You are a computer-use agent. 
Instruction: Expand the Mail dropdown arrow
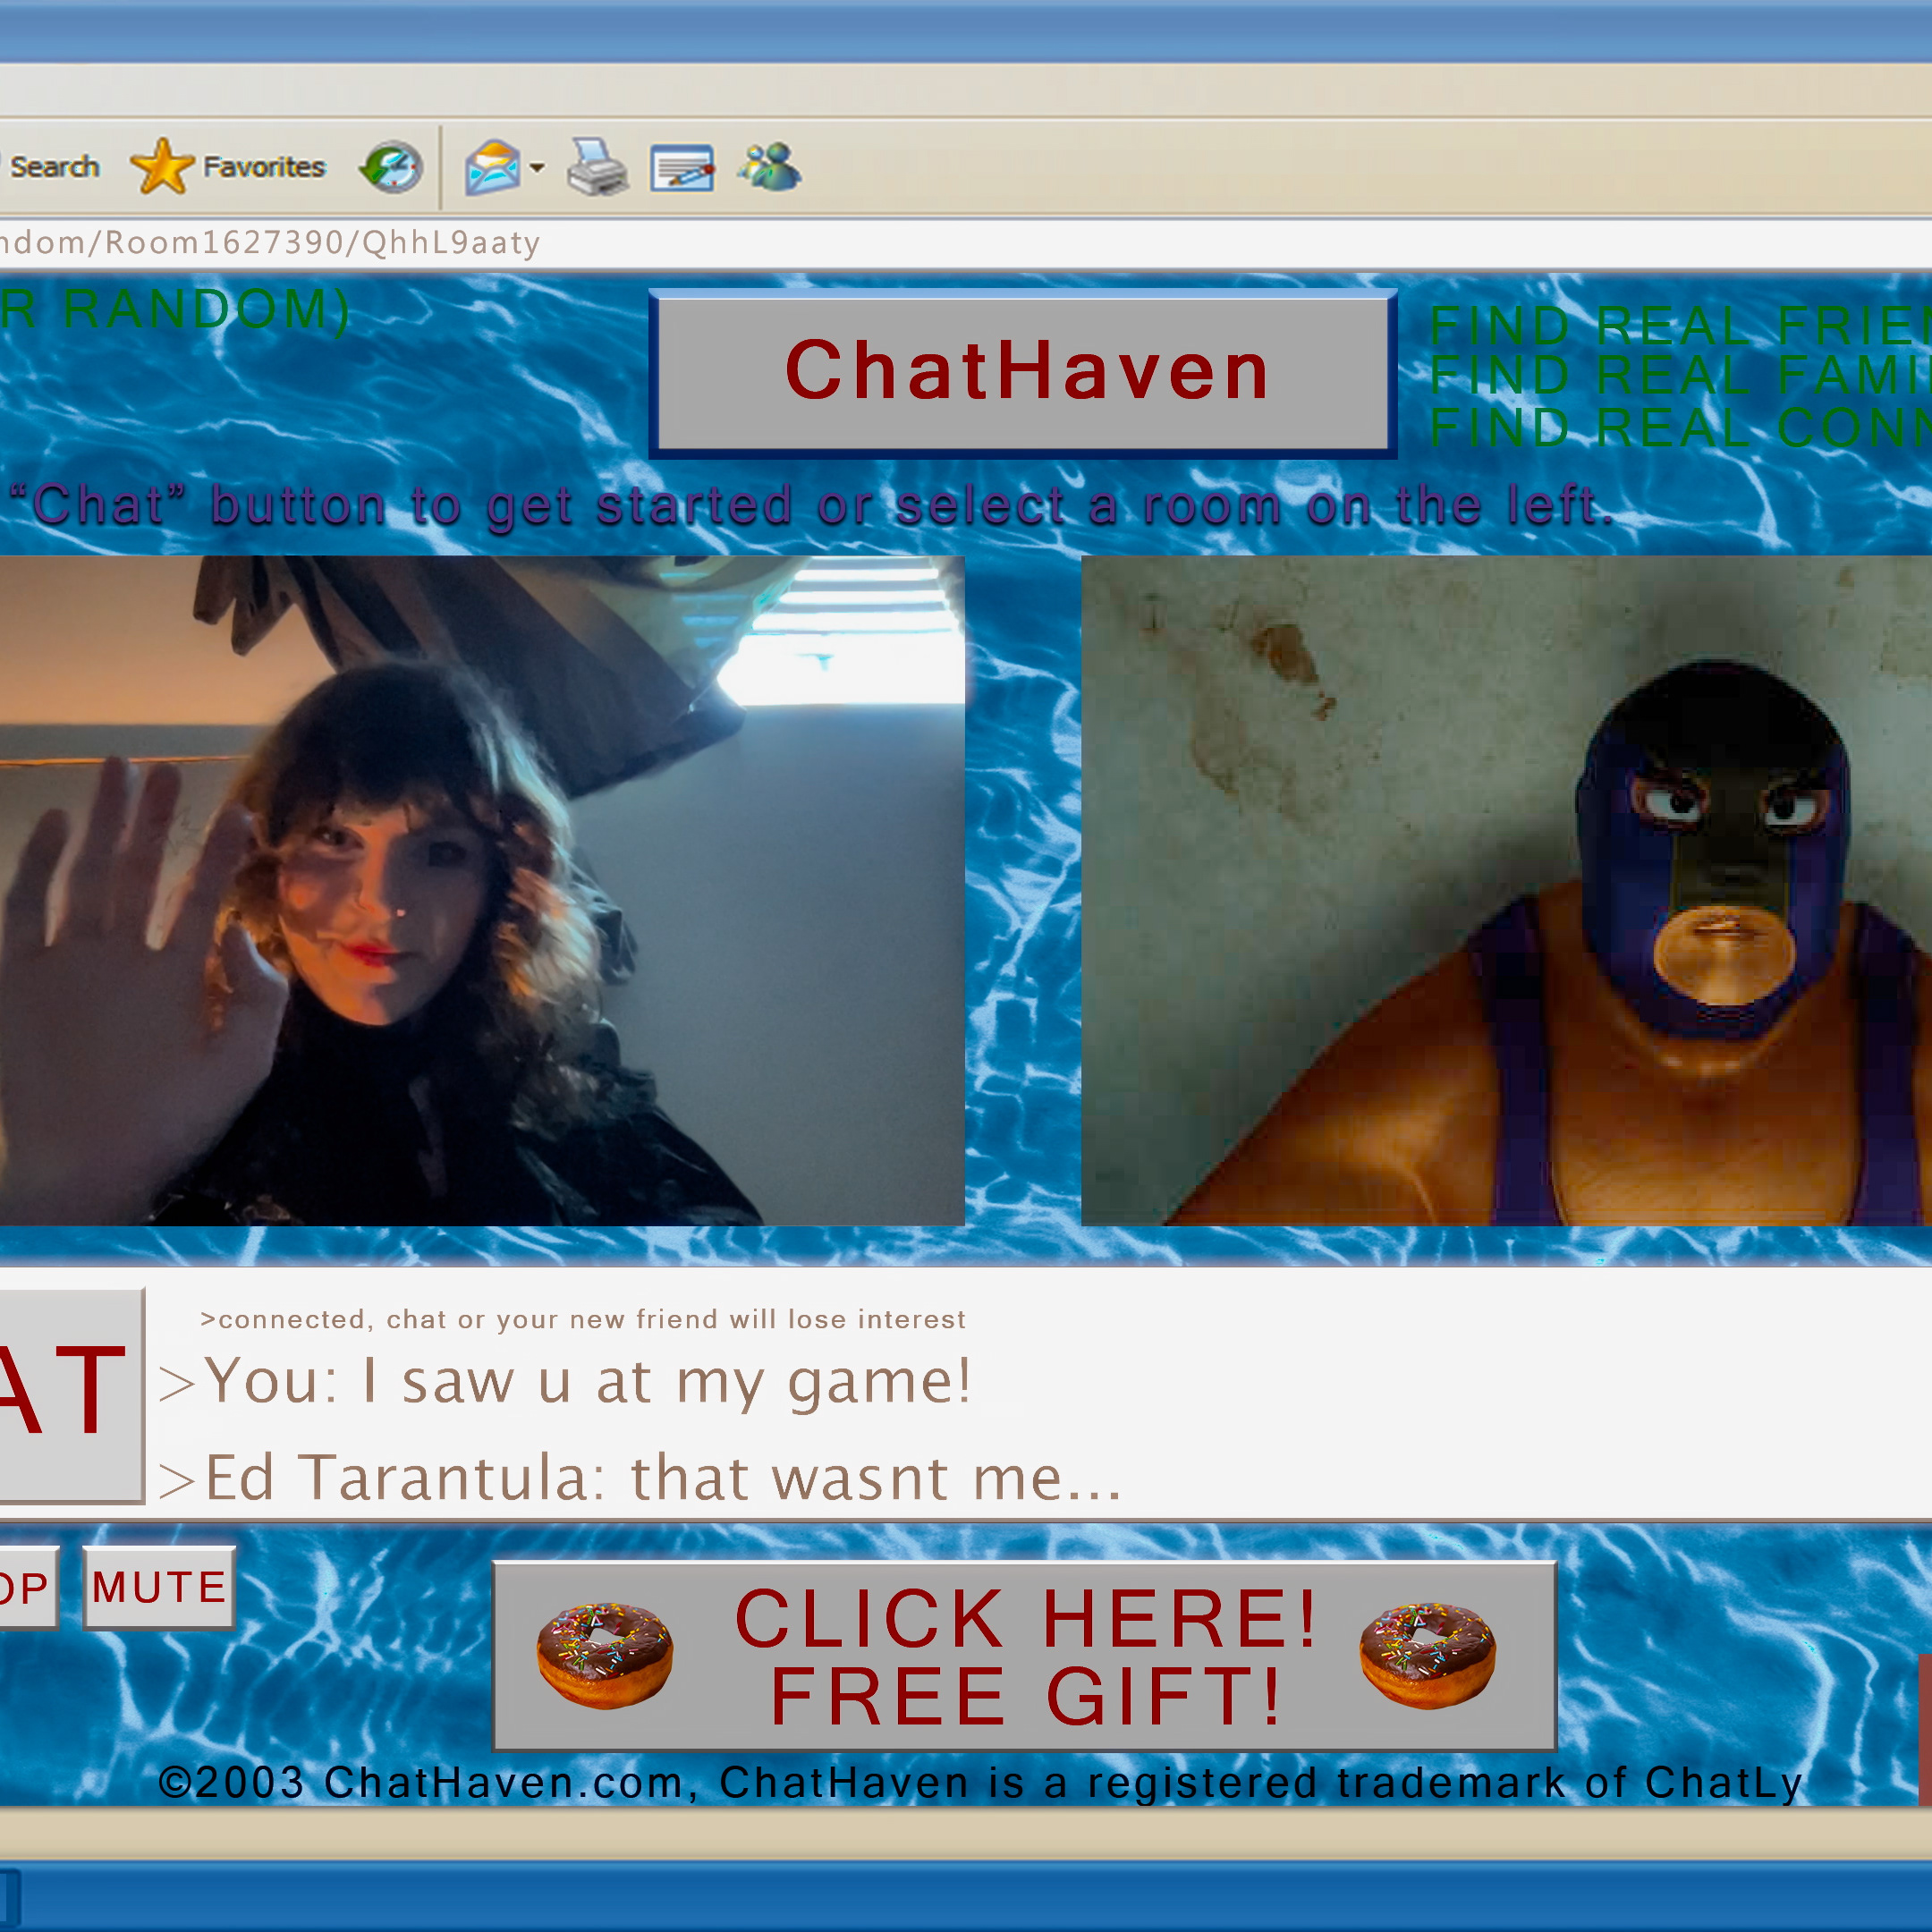tap(537, 168)
